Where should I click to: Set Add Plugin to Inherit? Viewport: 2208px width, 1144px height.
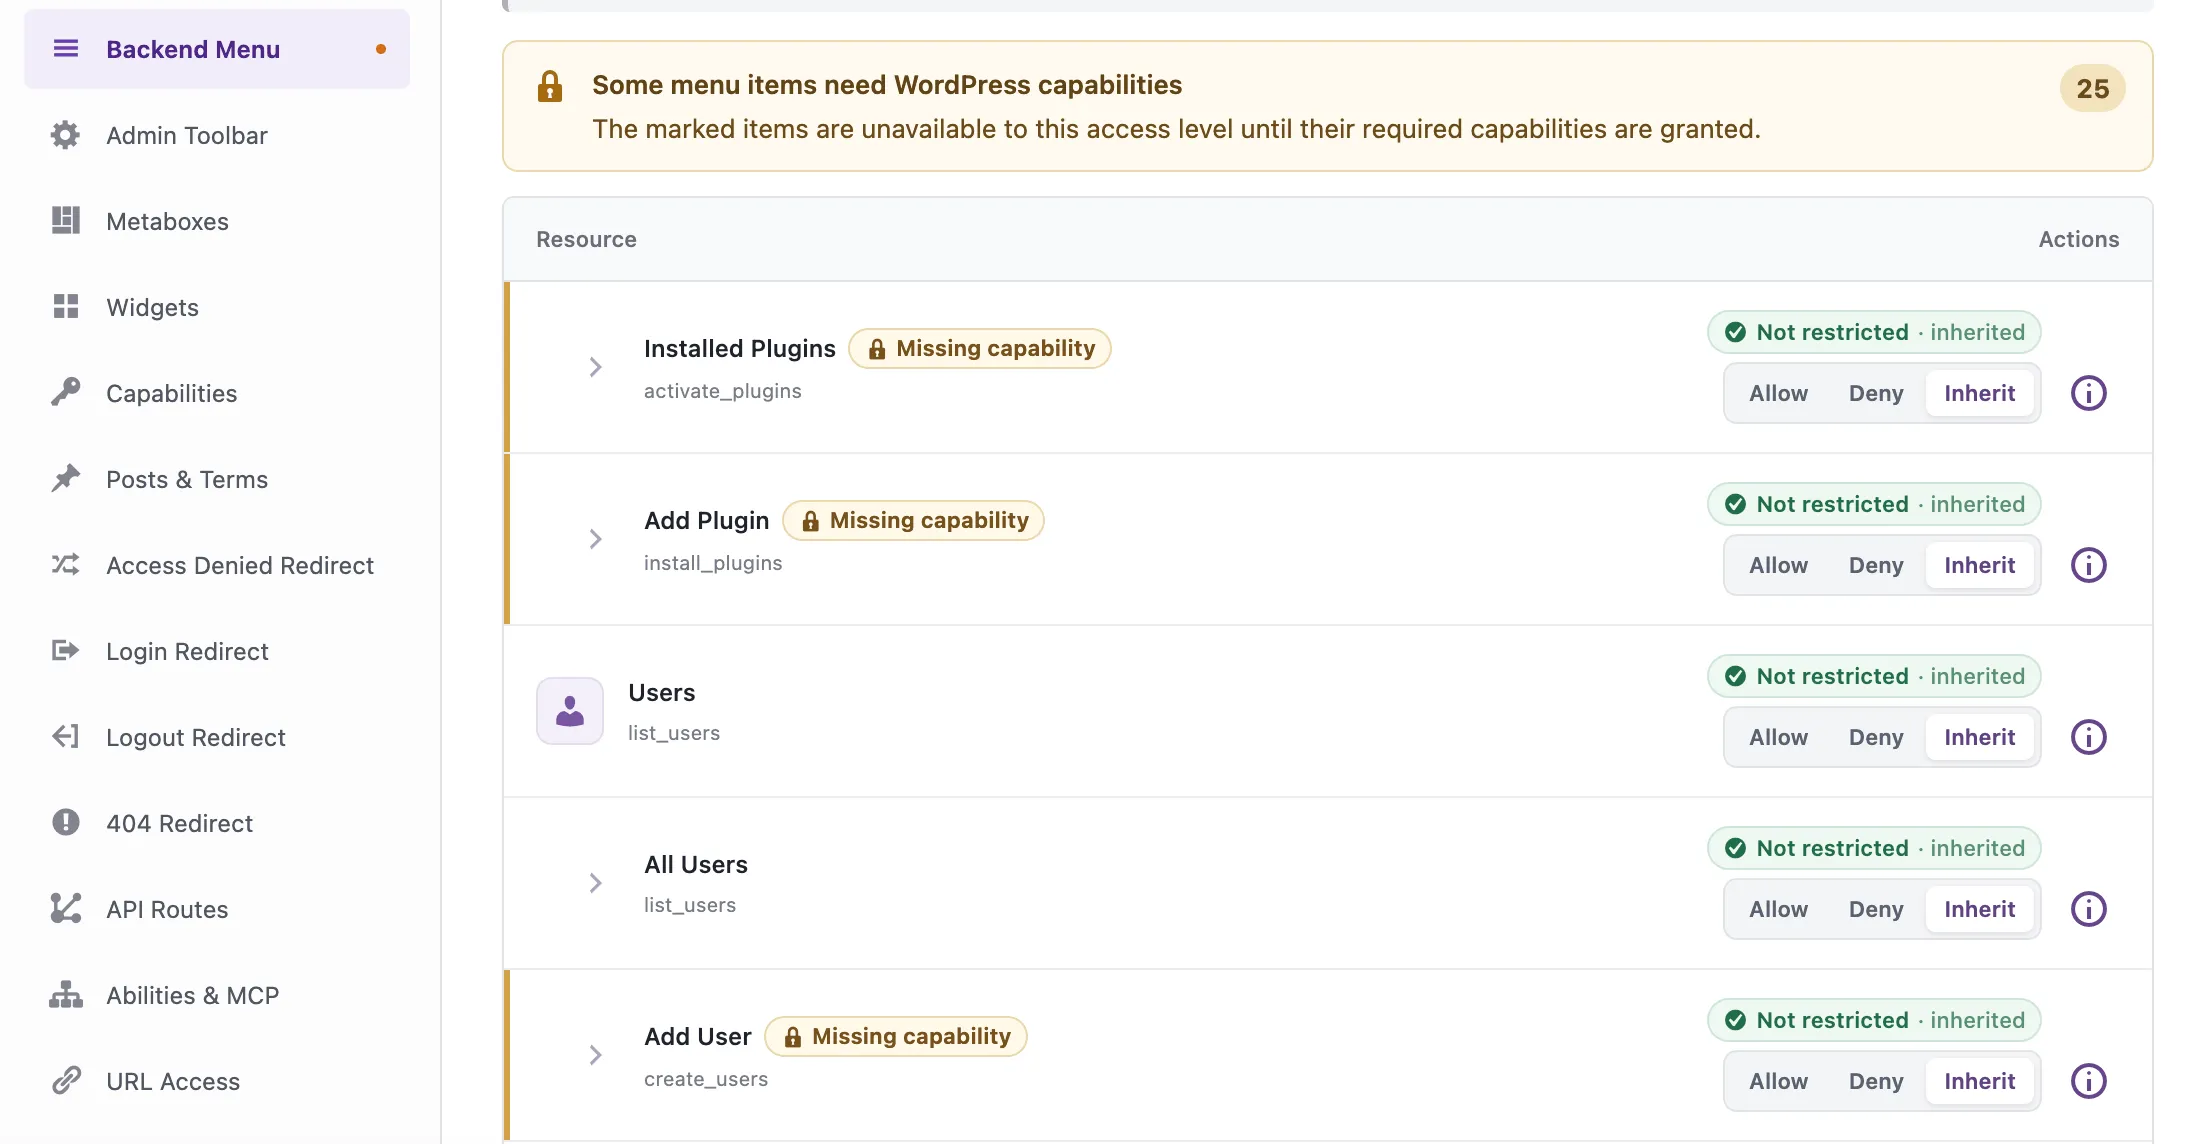[1980, 565]
